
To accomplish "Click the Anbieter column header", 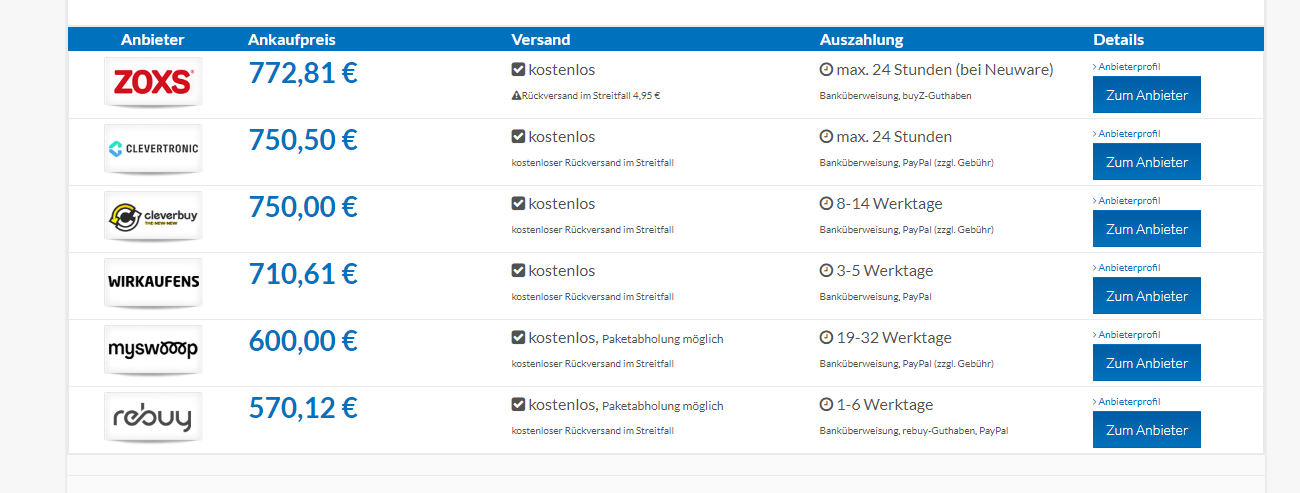I will [153, 40].
